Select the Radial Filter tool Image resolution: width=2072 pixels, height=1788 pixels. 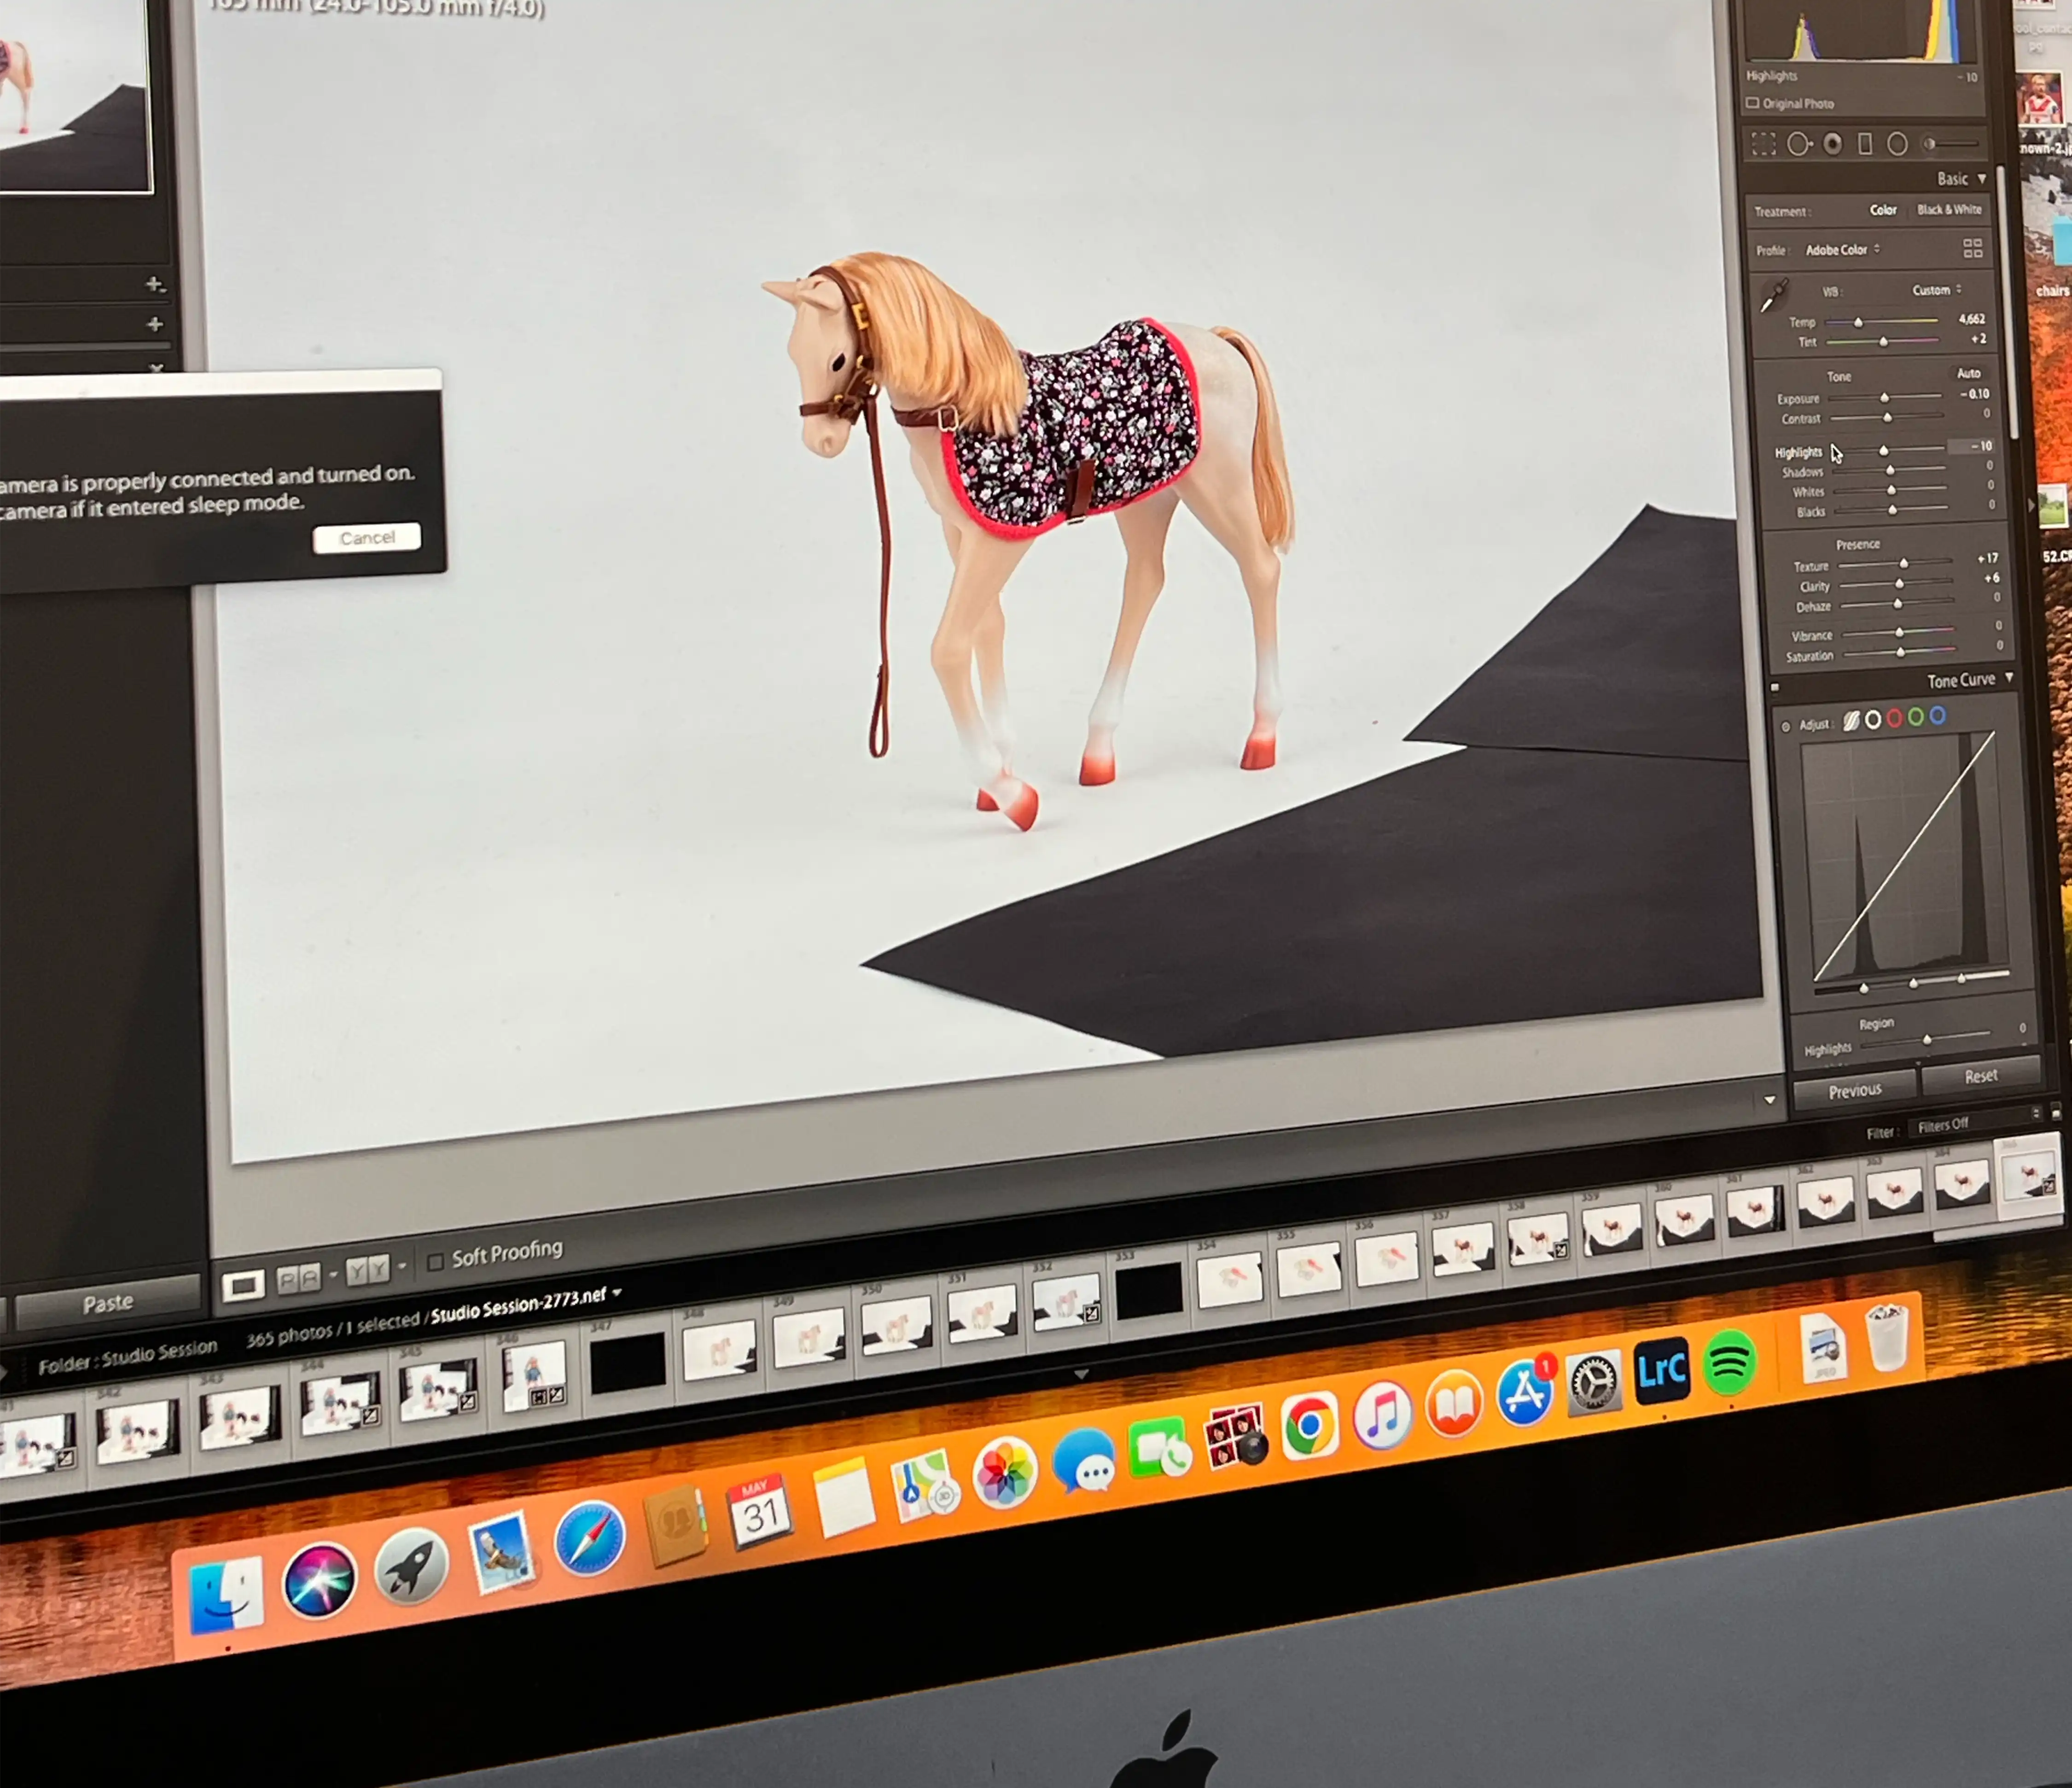(x=1897, y=144)
